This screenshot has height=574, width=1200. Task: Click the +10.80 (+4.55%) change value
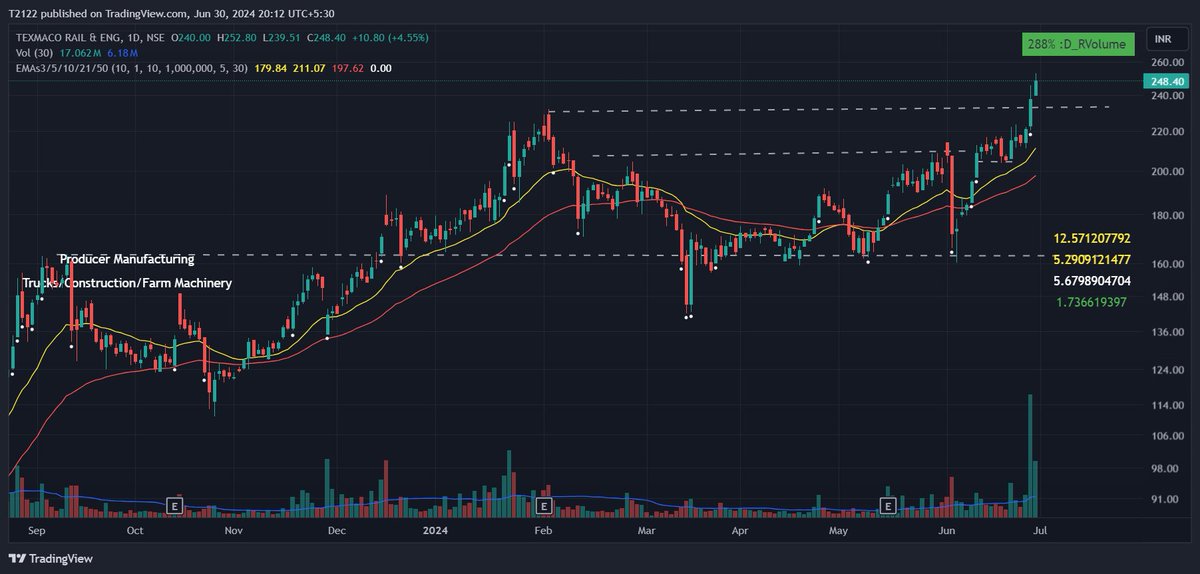pyautogui.click(x=388, y=38)
